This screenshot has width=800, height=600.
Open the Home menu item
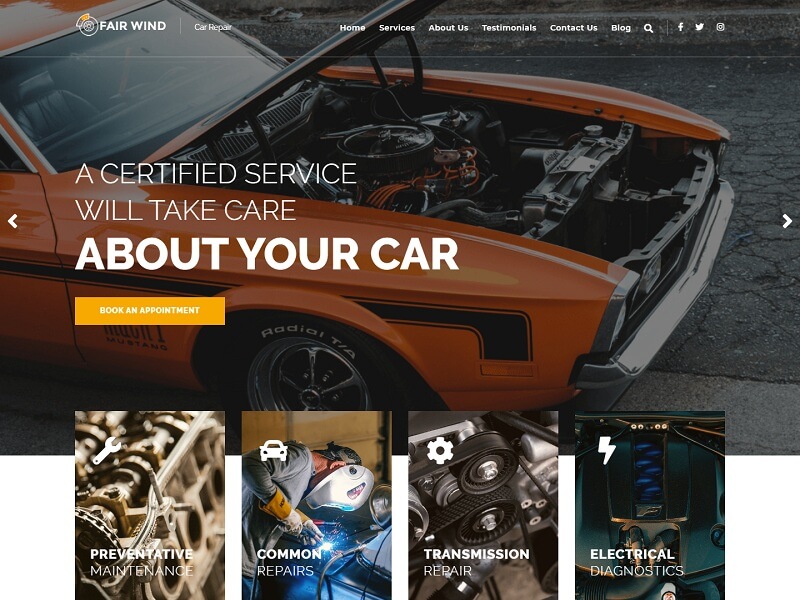pos(353,28)
